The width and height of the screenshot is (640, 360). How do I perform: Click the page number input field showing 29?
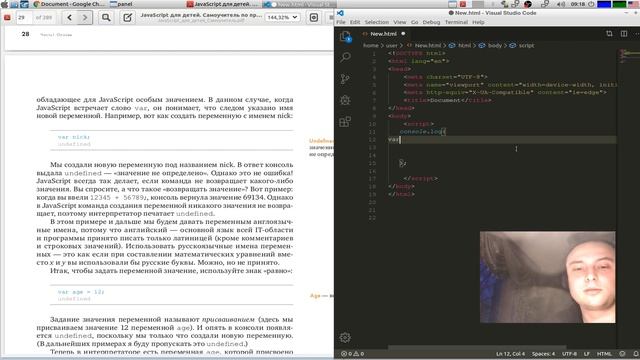click(24, 18)
